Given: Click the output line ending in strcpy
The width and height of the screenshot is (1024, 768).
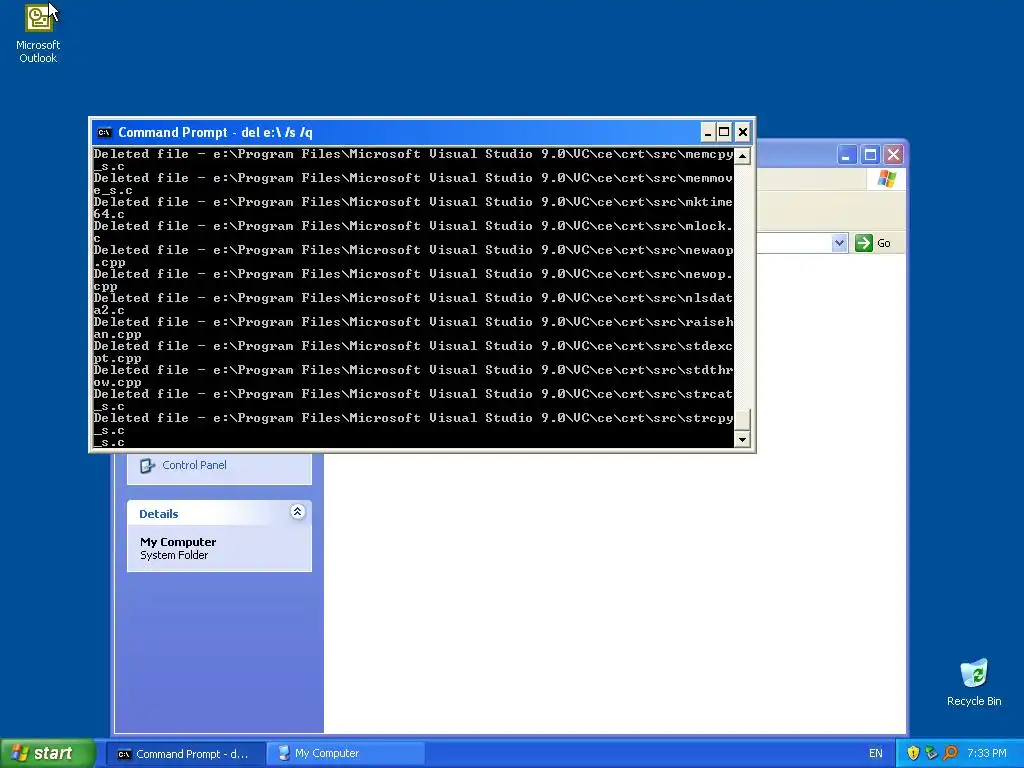Looking at the screenshot, I should (x=413, y=418).
